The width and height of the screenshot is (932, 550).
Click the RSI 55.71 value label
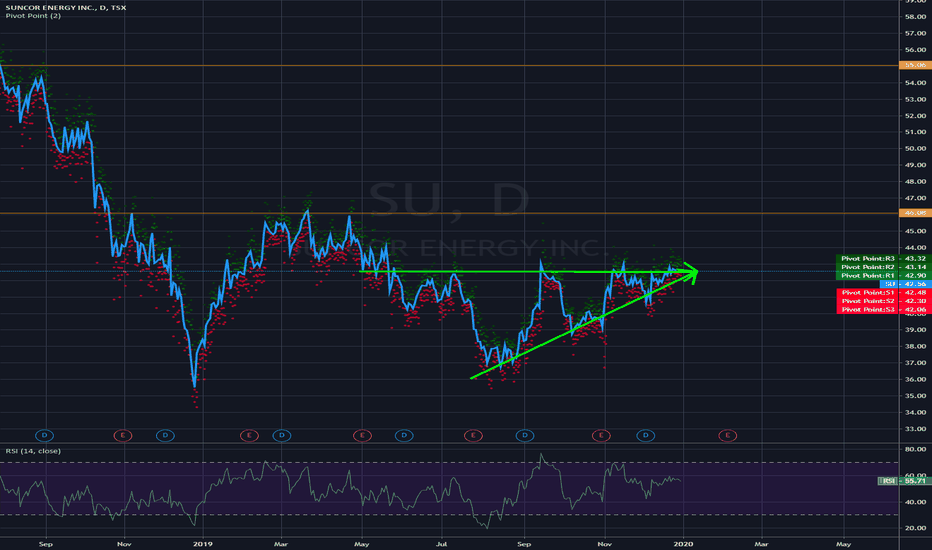(x=905, y=480)
